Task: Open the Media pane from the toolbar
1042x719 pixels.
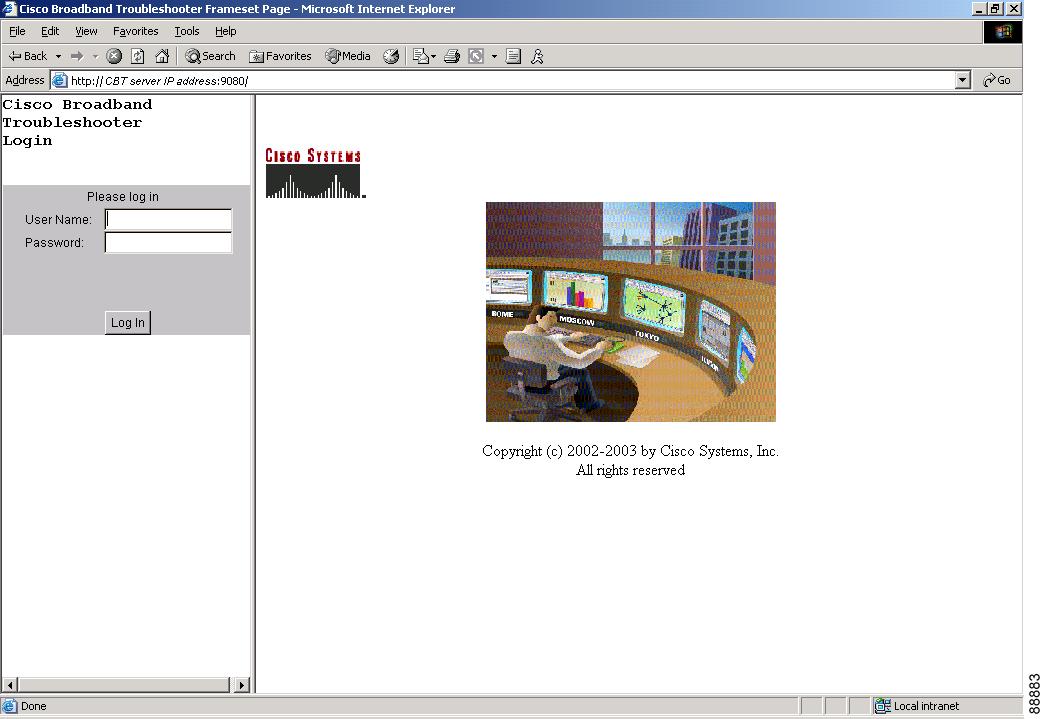Action: [348, 56]
